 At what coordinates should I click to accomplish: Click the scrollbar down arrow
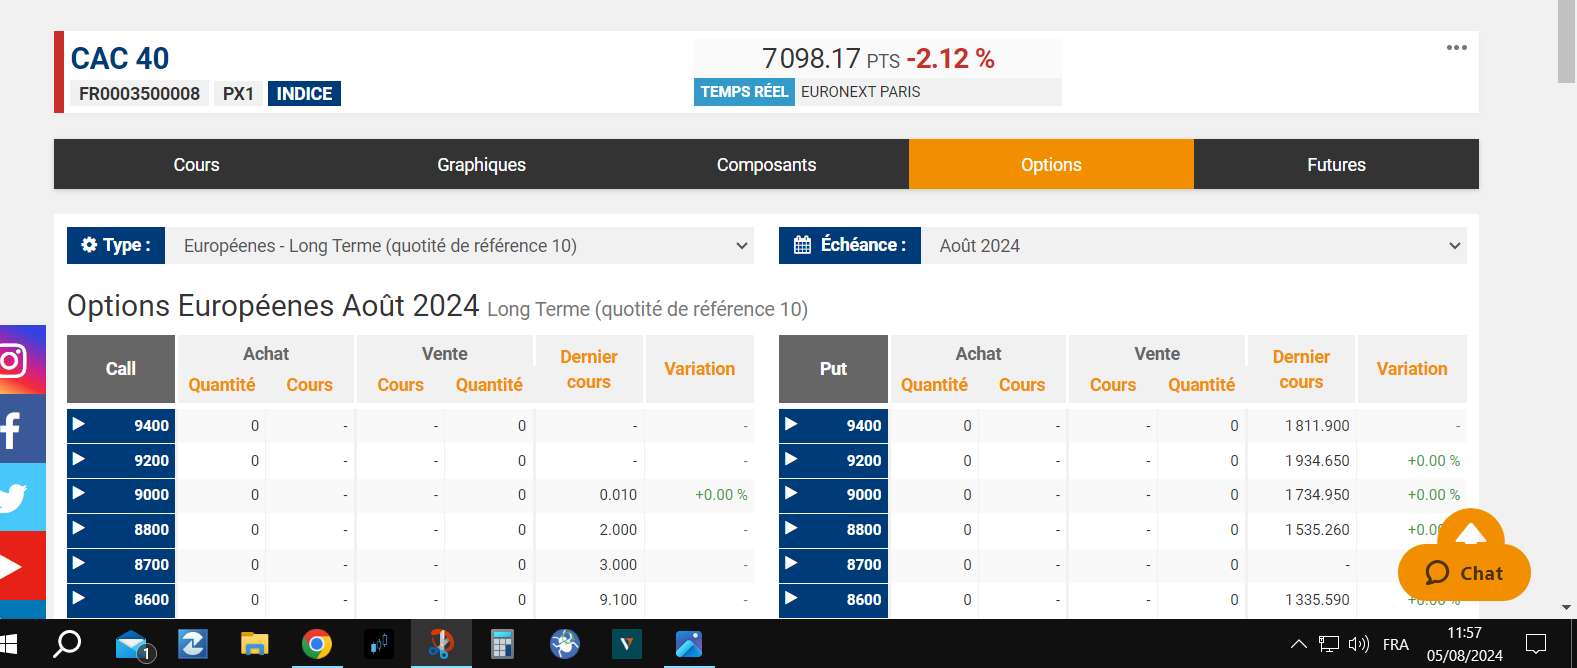1567,607
